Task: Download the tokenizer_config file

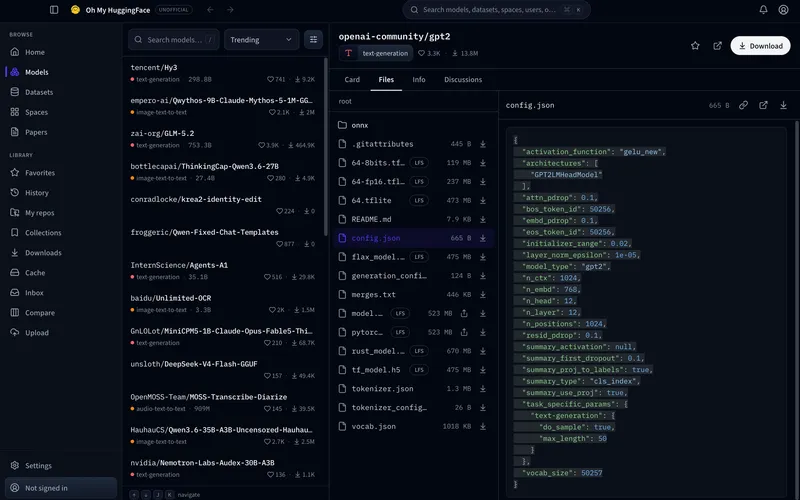Action: coord(483,408)
